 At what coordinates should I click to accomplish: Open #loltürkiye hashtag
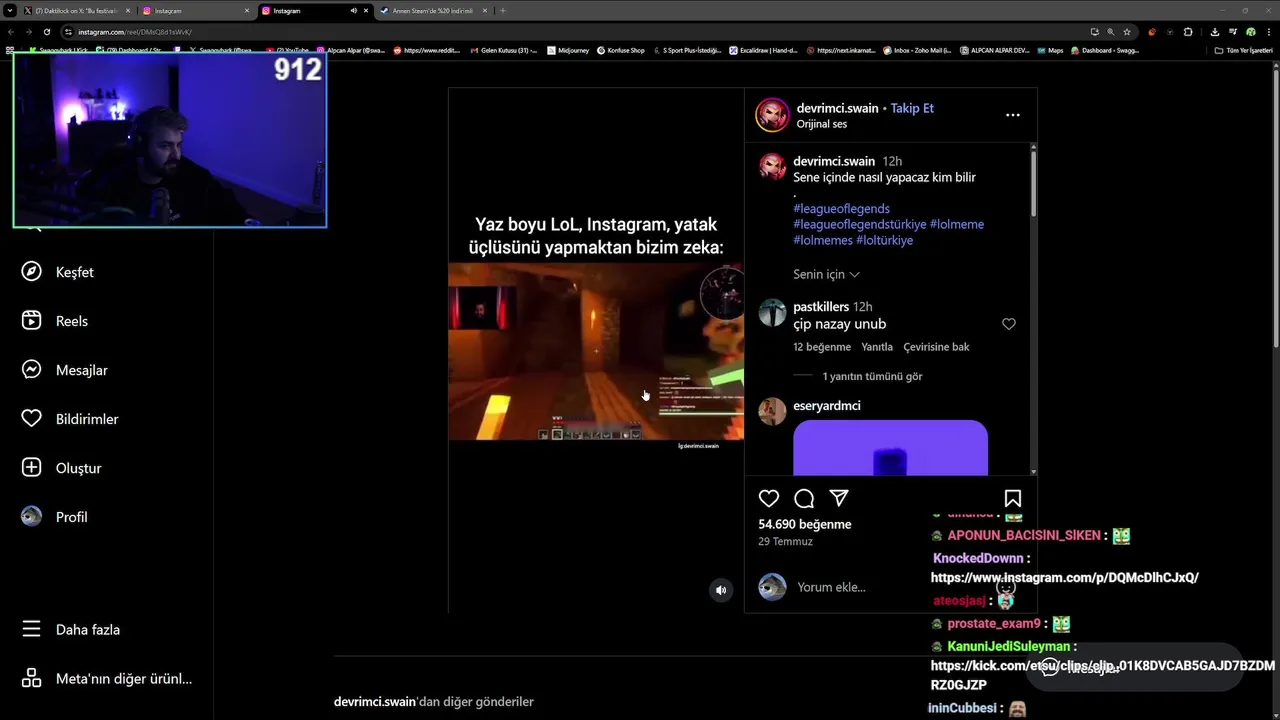(x=885, y=241)
